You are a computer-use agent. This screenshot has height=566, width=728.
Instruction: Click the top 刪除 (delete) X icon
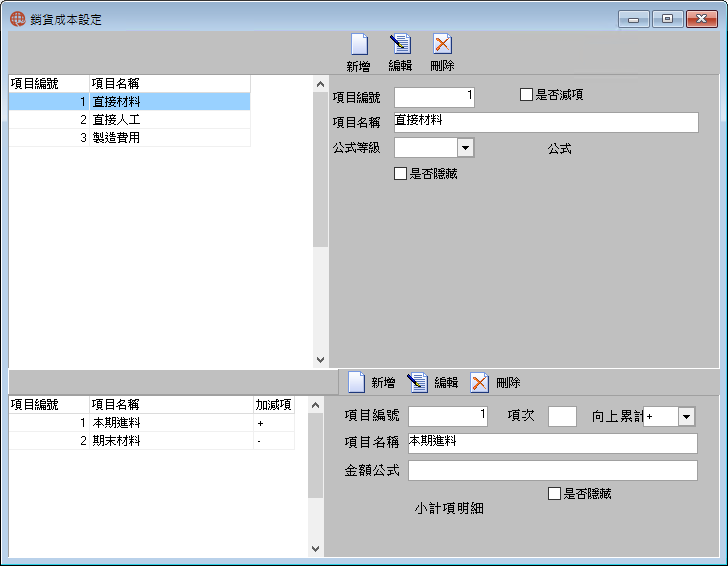[442, 45]
